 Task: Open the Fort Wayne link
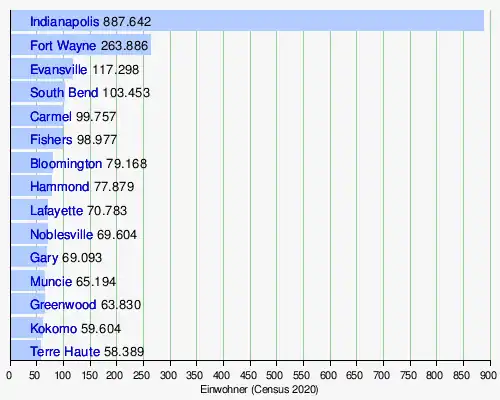[x=63, y=46]
